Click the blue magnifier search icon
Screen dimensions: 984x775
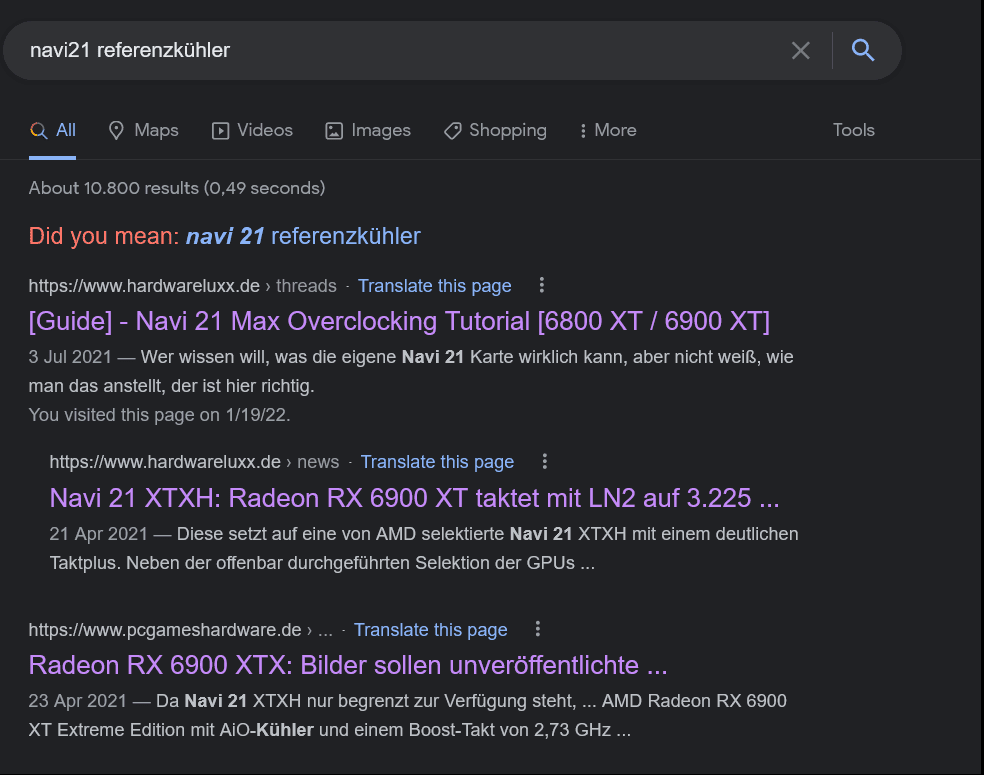point(863,50)
